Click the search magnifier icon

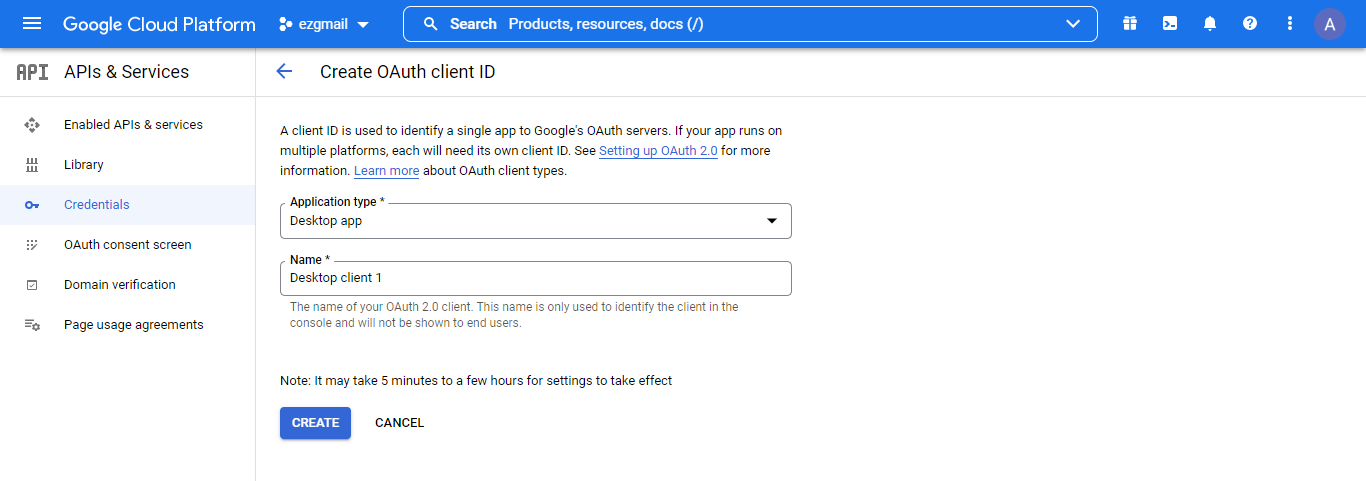431,24
